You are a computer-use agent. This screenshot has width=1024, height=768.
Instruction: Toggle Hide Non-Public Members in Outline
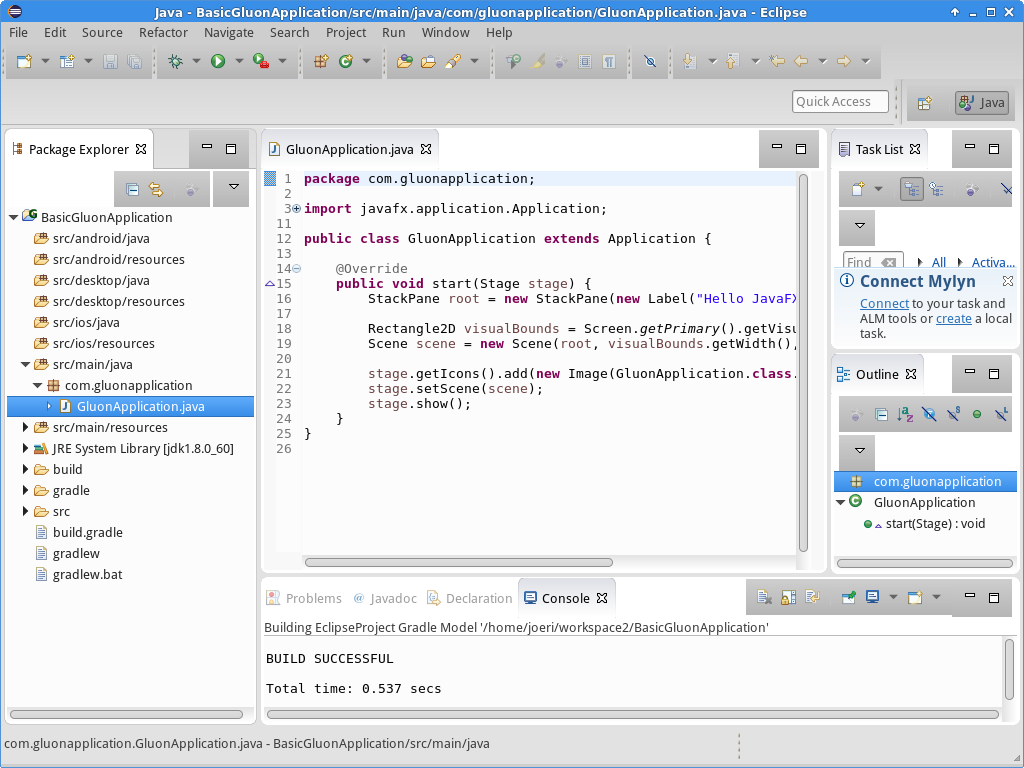pyautogui.click(x=977, y=414)
